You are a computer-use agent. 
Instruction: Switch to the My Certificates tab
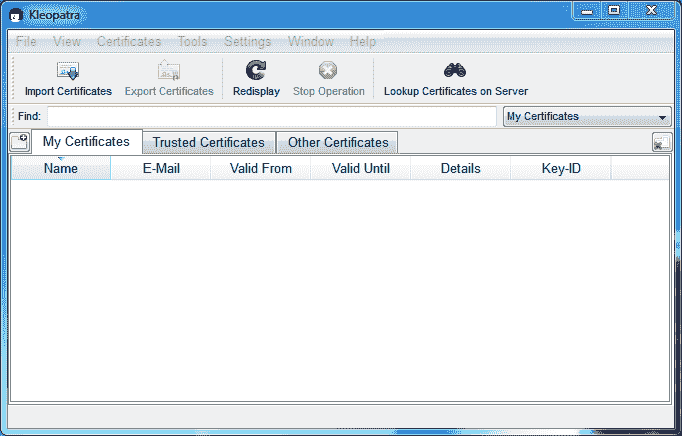[x=87, y=141]
